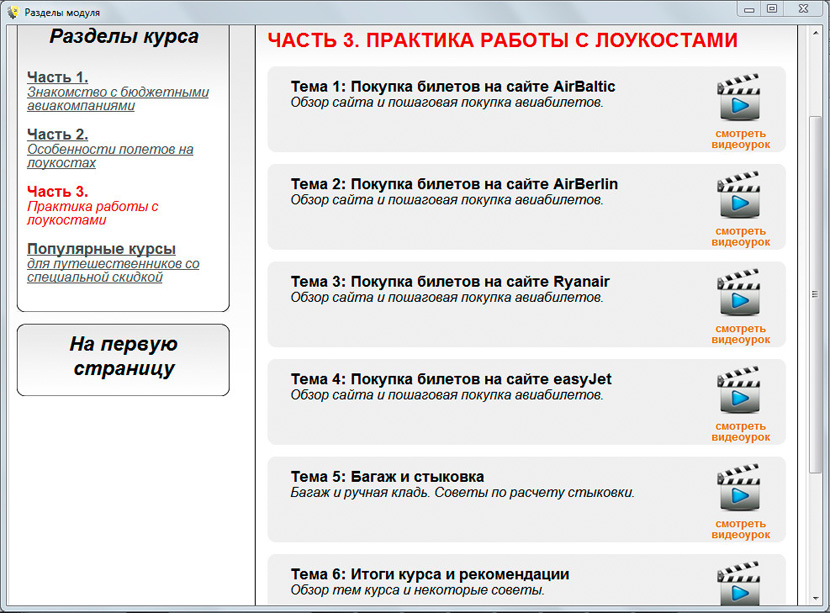
Task: Select the red Часть 3 heading in sidebar
Action: pyautogui.click(x=57, y=192)
